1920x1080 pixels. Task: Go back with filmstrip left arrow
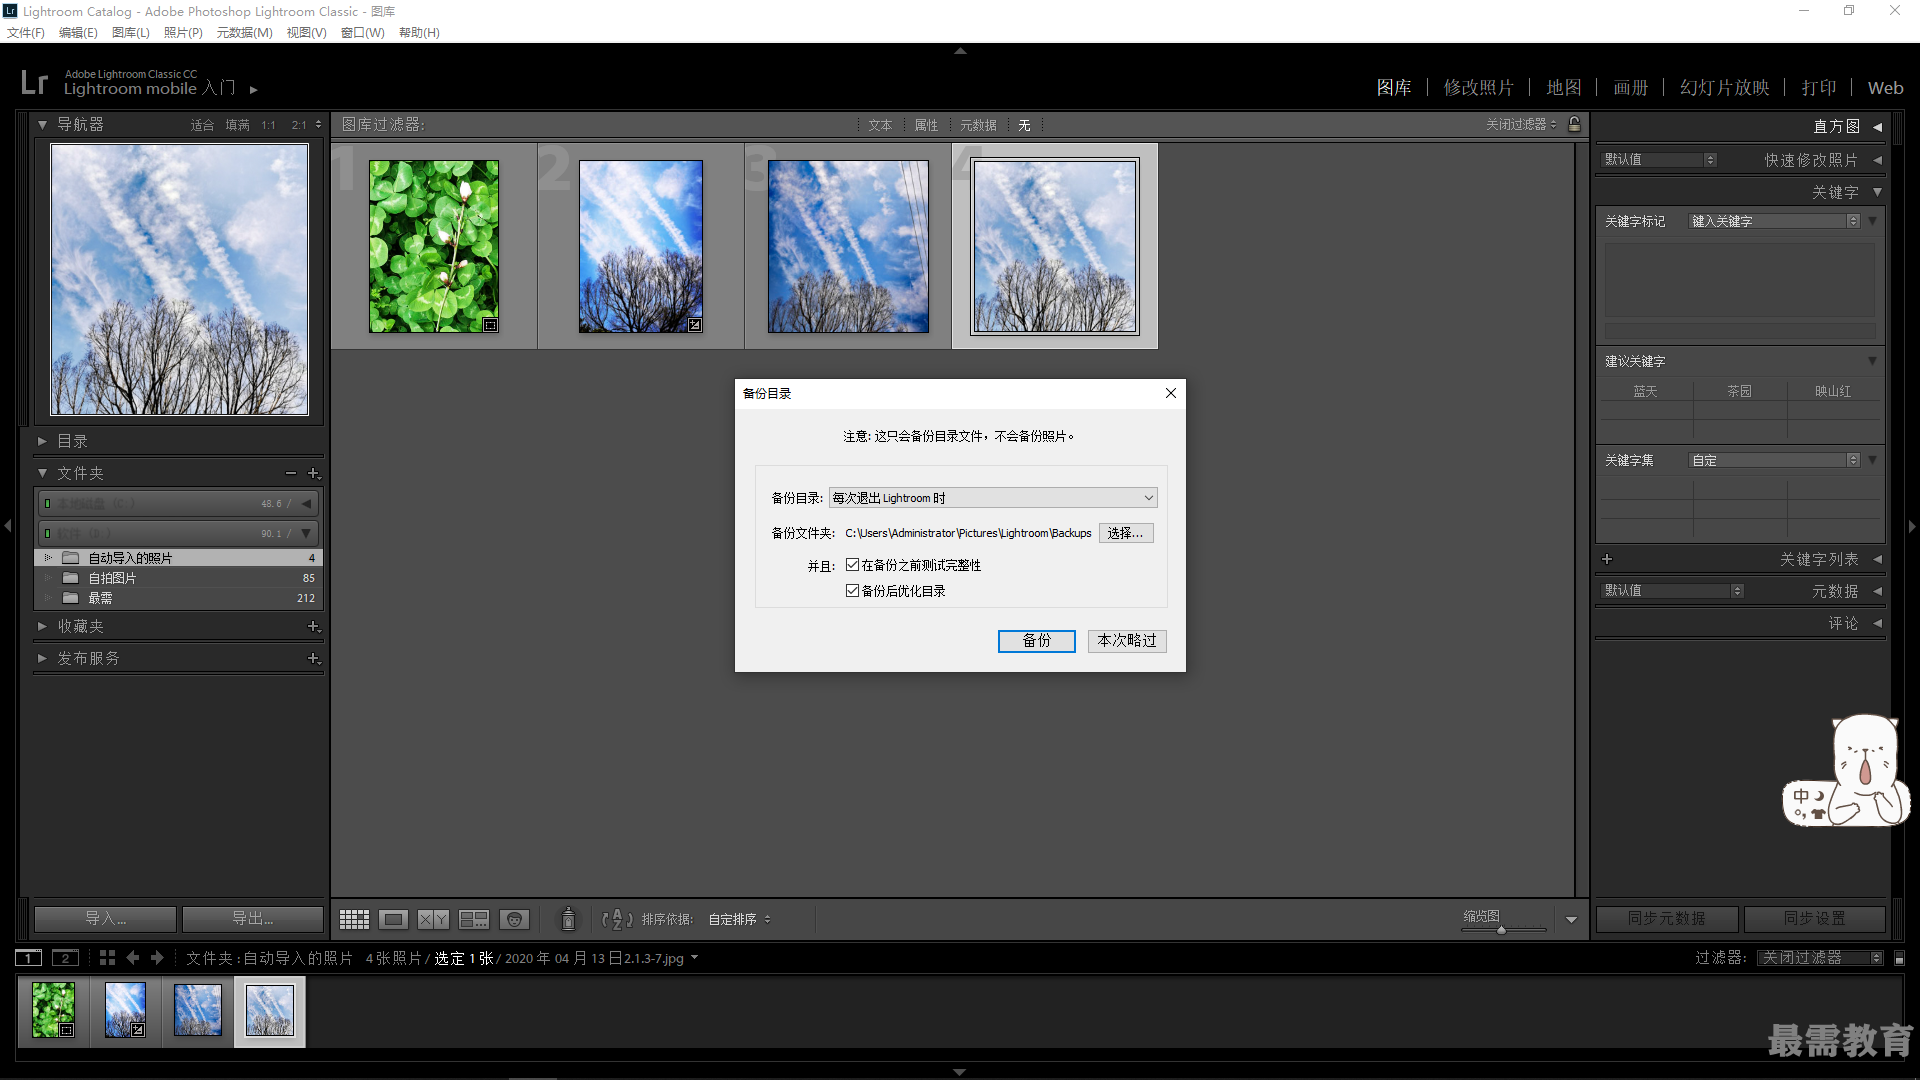(x=133, y=958)
